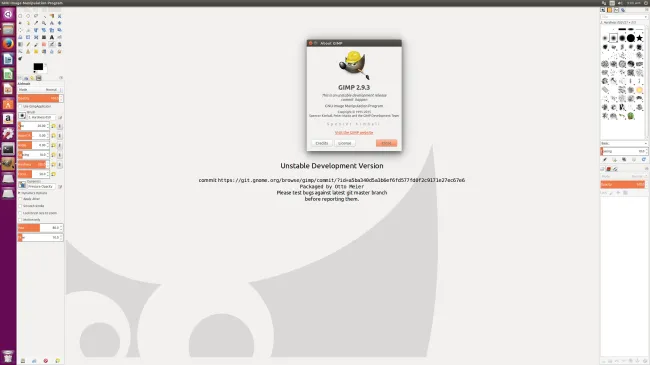Screen dimensions: 650x365
Task: Open the paint Mode dropdown
Action: 41,90
